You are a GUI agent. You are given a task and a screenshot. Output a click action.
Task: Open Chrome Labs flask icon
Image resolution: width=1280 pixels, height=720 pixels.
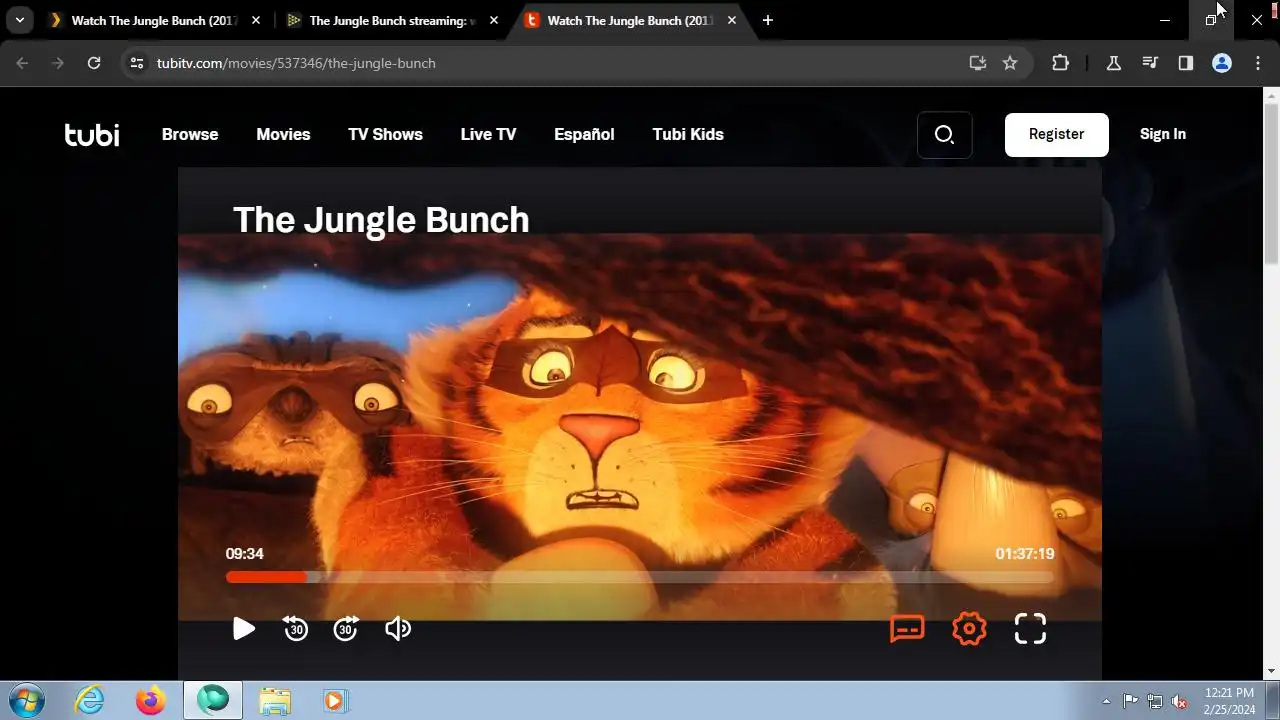1113,63
